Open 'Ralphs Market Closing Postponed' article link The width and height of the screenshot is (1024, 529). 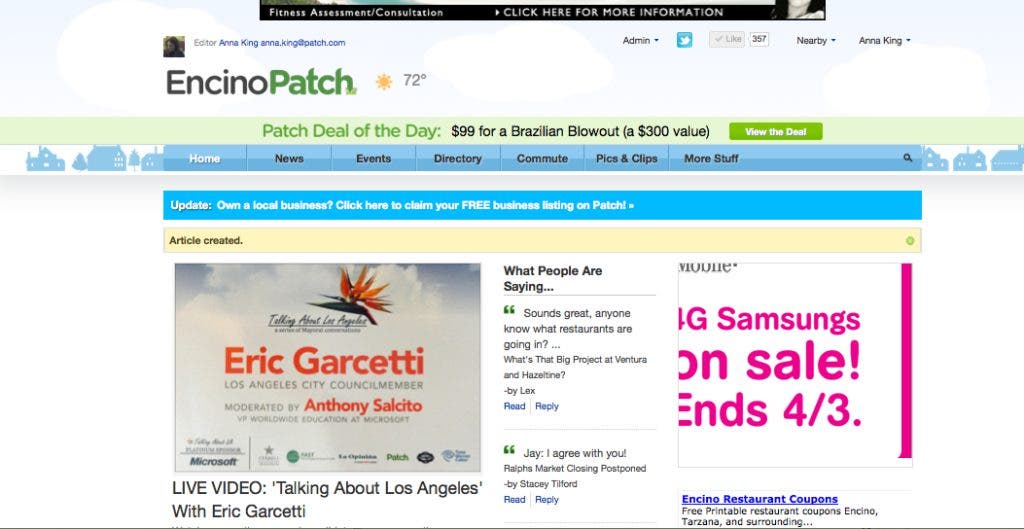575,468
